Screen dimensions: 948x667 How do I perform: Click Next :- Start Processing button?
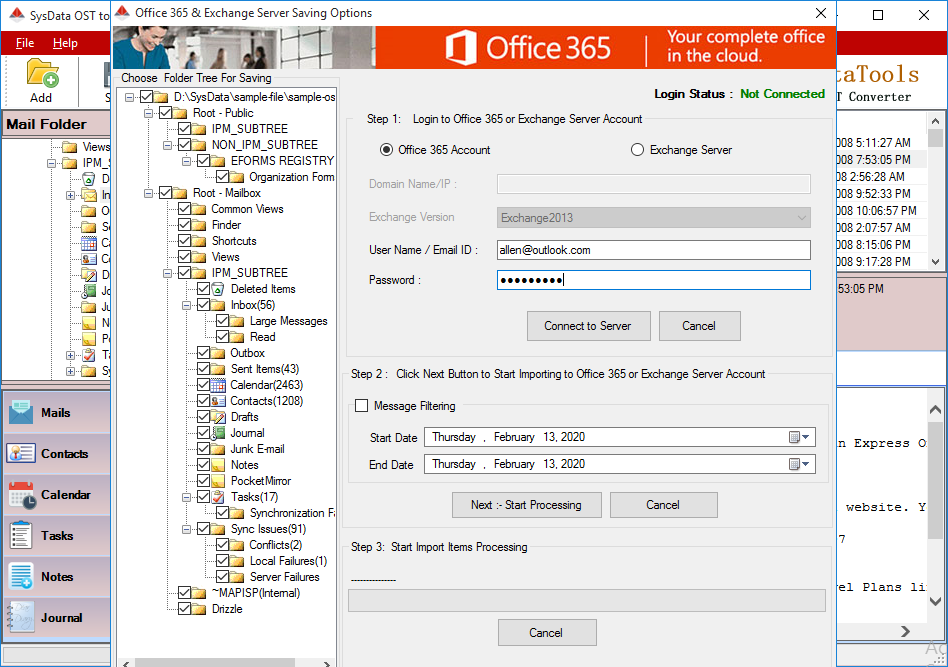[x=527, y=505]
